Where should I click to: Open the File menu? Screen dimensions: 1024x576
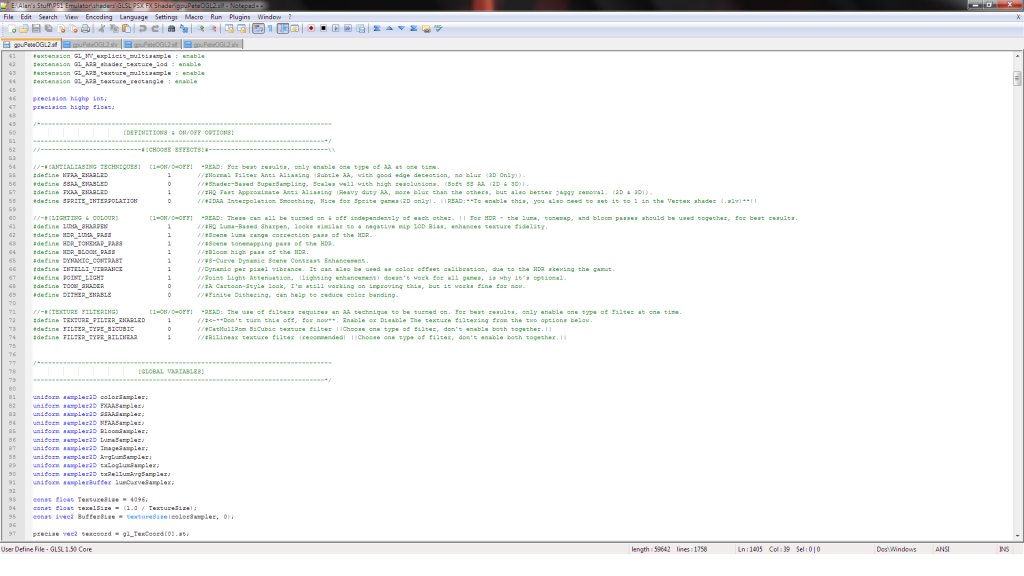[8, 17]
